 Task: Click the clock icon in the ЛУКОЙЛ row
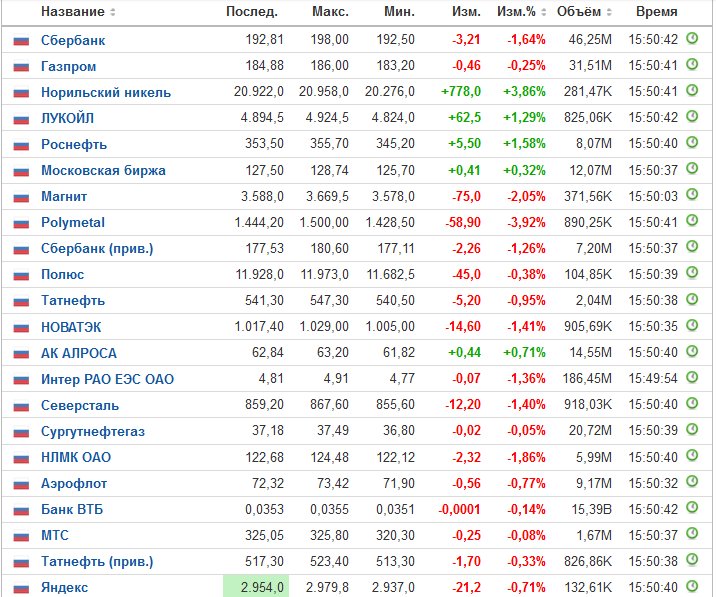point(692,116)
